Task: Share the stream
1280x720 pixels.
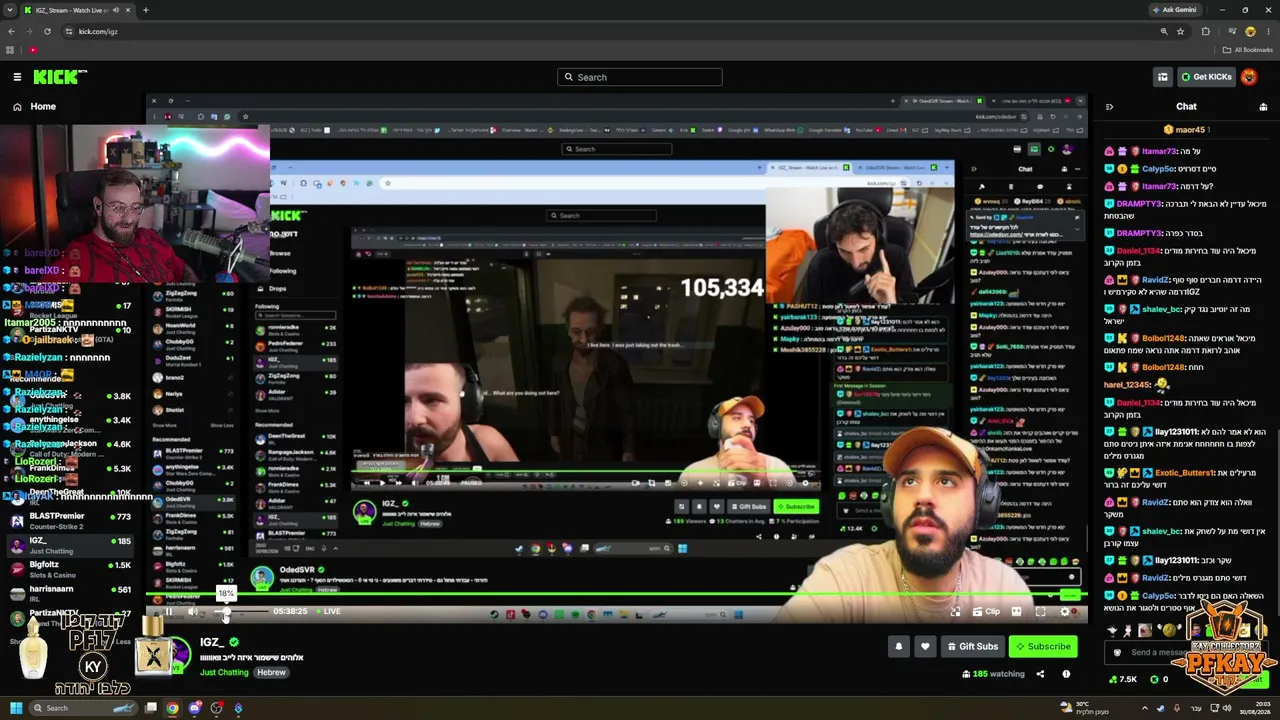Action: pyautogui.click(x=1040, y=674)
